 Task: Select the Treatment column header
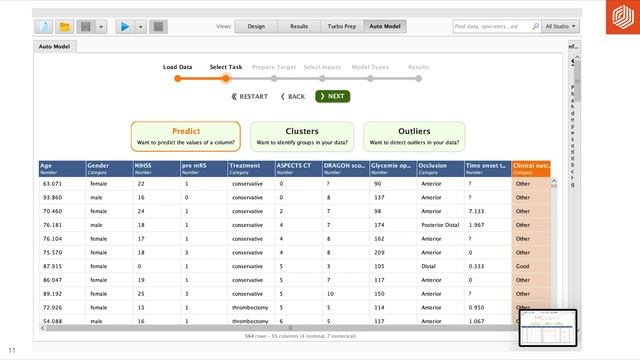251,169
